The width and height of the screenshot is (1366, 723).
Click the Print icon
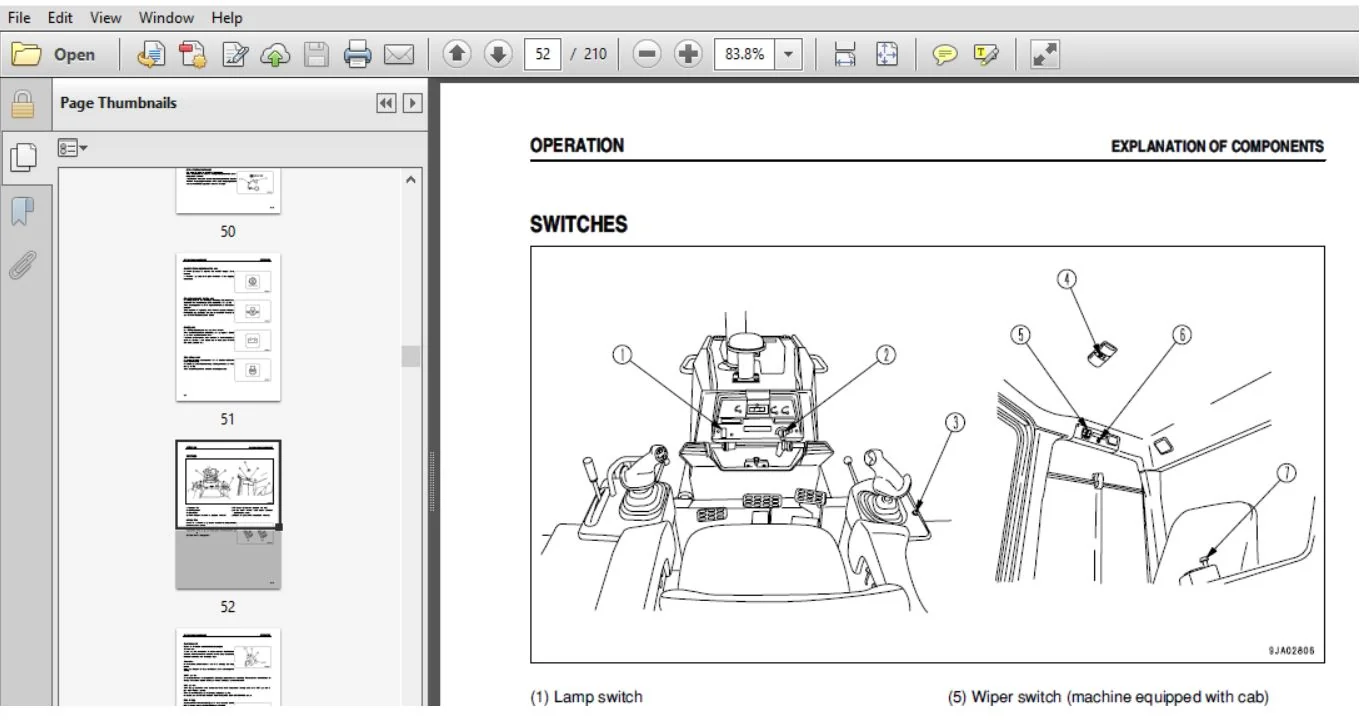pos(358,55)
